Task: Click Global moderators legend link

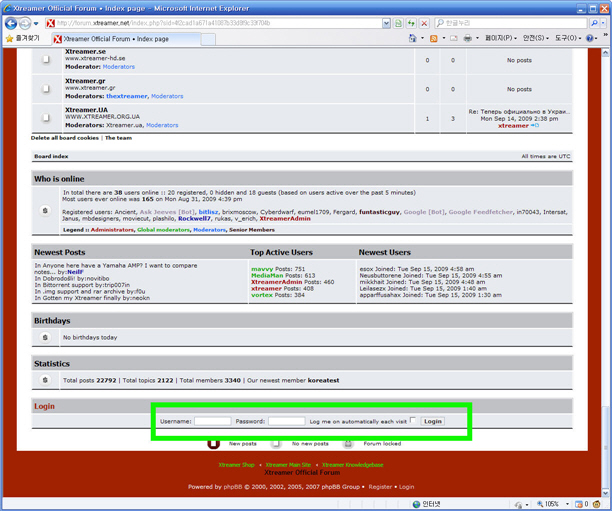Action: (x=164, y=230)
